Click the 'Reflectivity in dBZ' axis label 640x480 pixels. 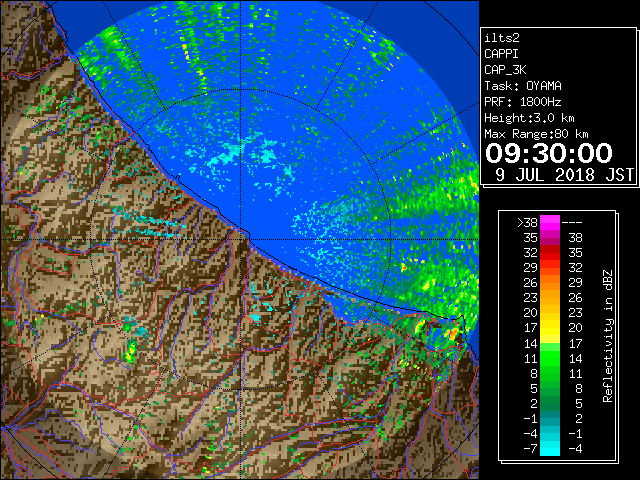[607, 336]
